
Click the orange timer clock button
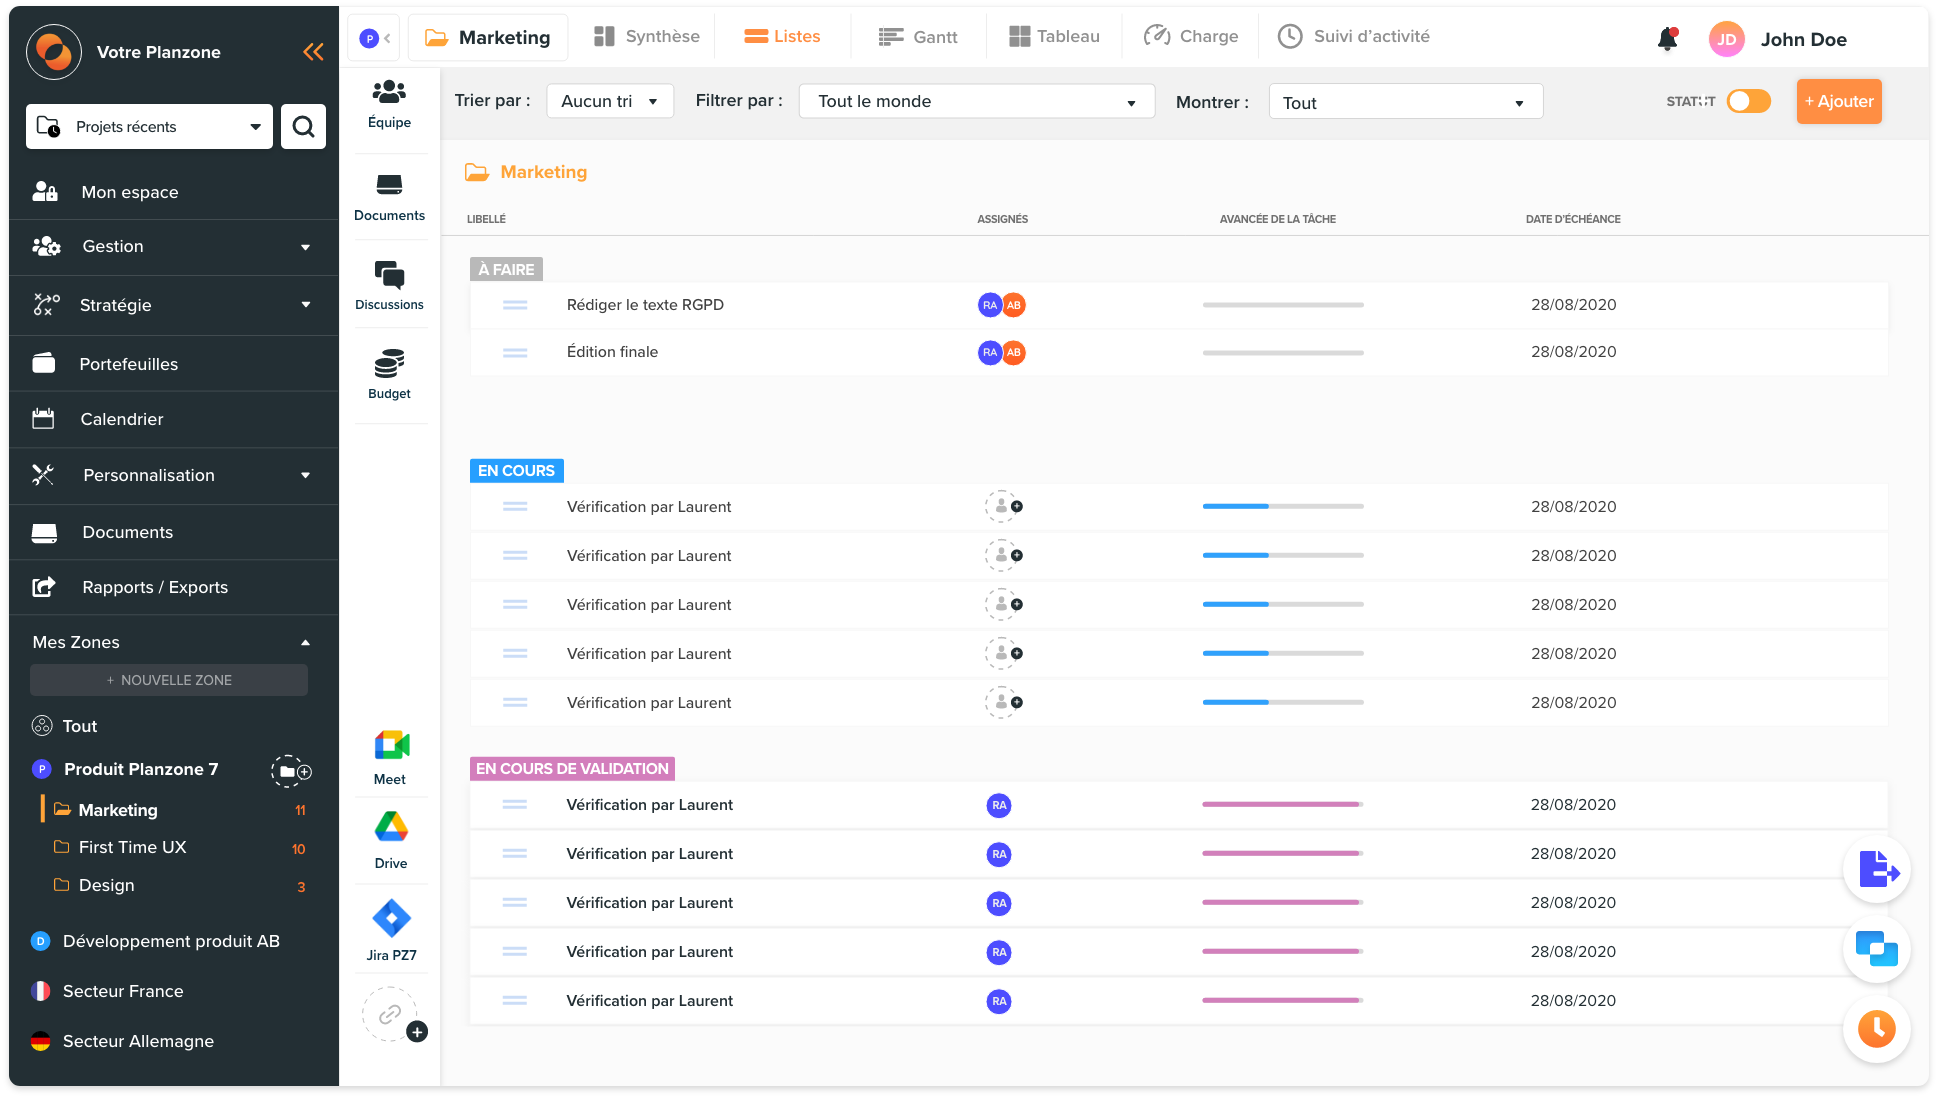coord(1876,1028)
